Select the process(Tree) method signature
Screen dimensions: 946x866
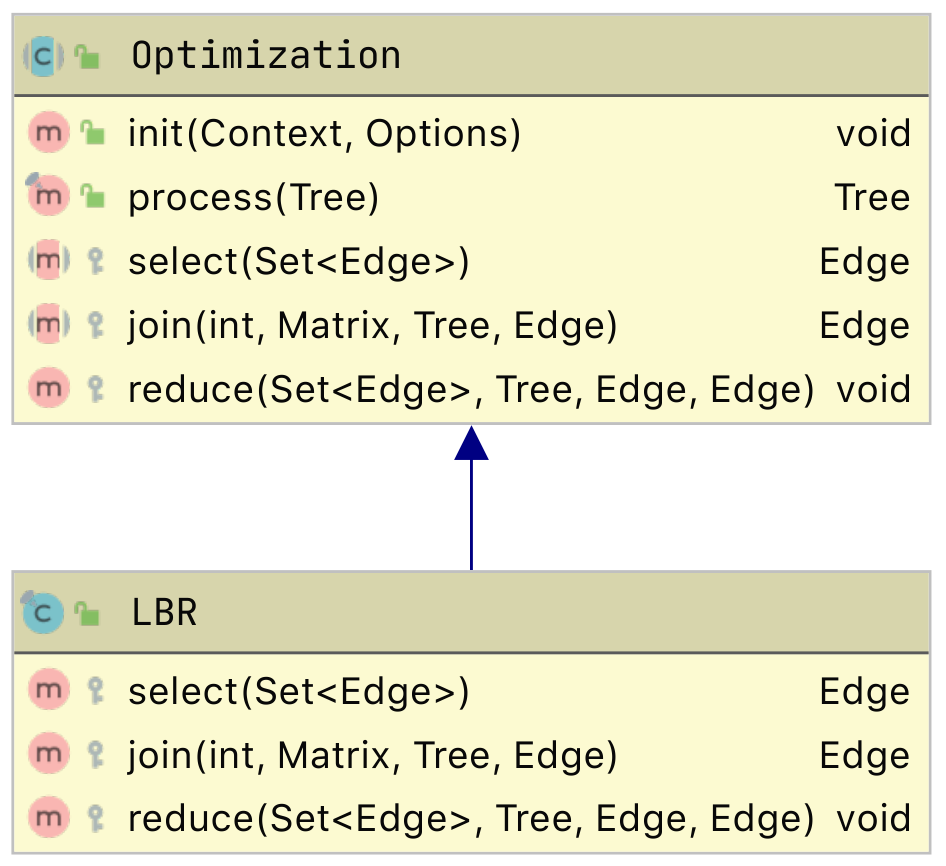click(253, 197)
